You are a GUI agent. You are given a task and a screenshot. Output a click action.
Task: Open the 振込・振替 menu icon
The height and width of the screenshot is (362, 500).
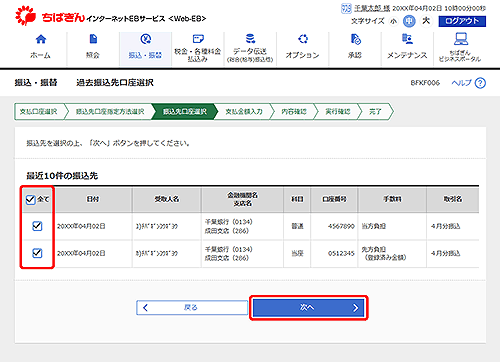coord(146,39)
